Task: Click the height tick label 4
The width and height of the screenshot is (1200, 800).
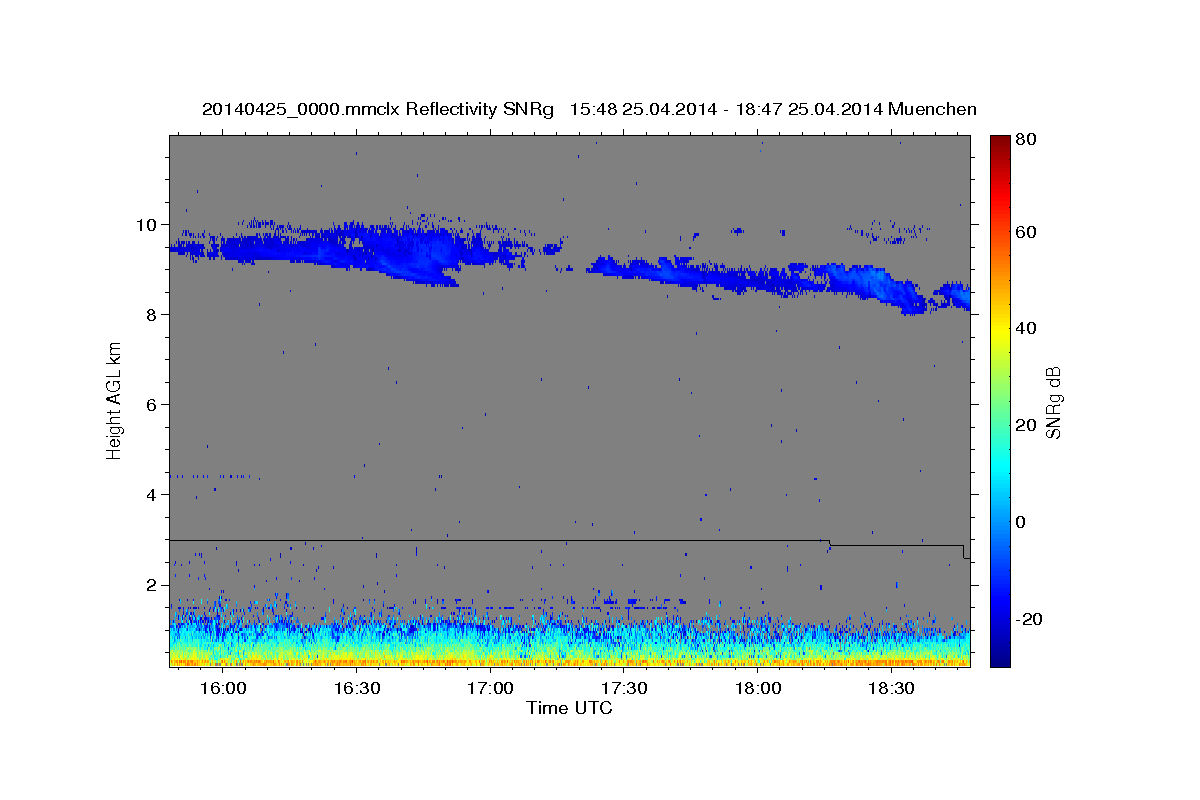Action: [154, 494]
